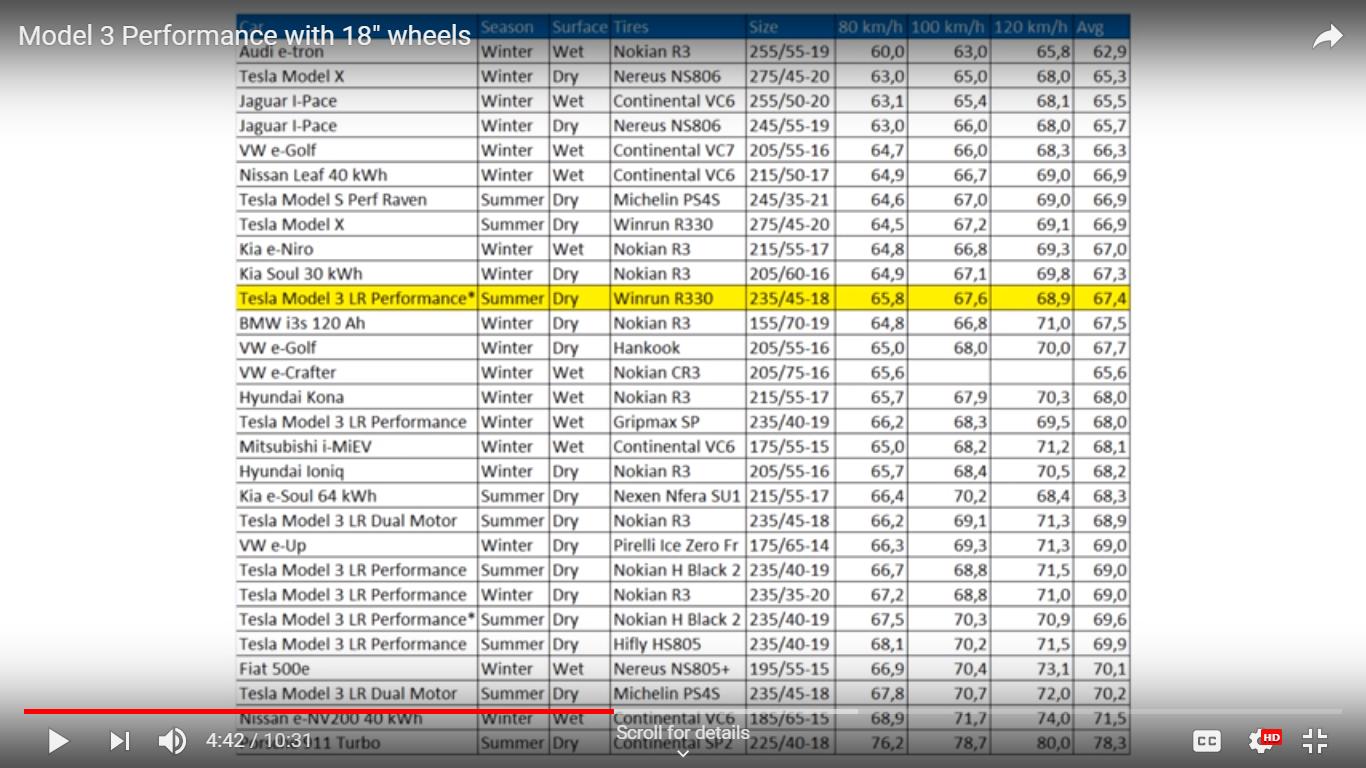
Task: Click the 'Nissan Leaf 40 kWh' cell
Action: tap(357, 175)
